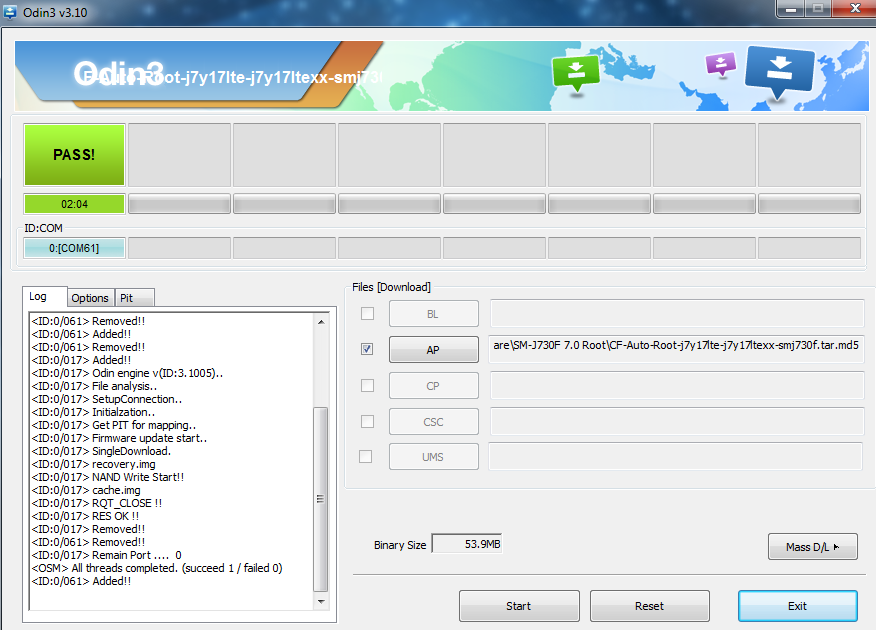Enable the CP file checkbox

(367, 385)
